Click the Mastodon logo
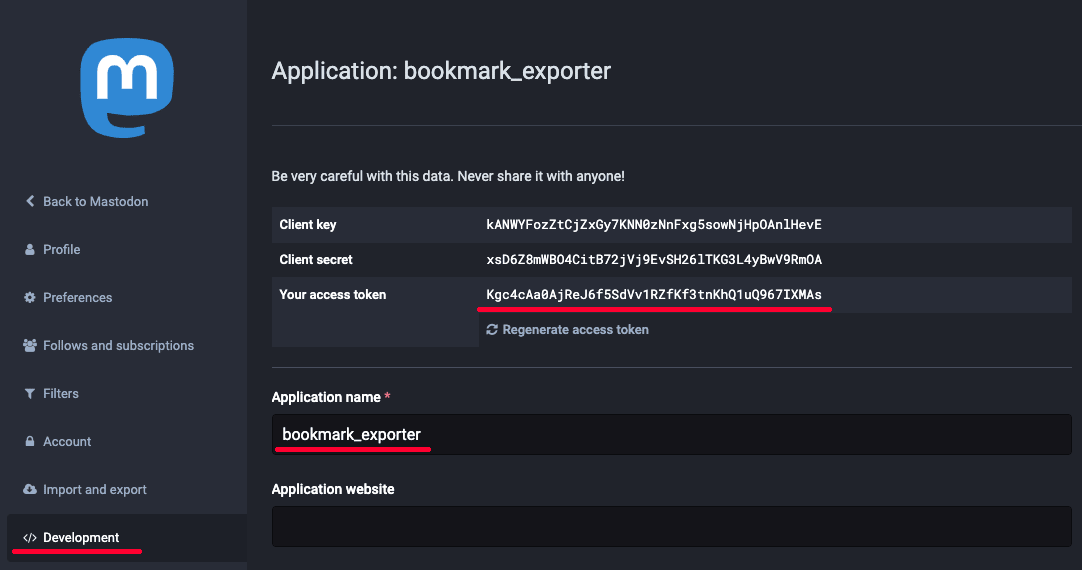1082x570 pixels. [127, 88]
